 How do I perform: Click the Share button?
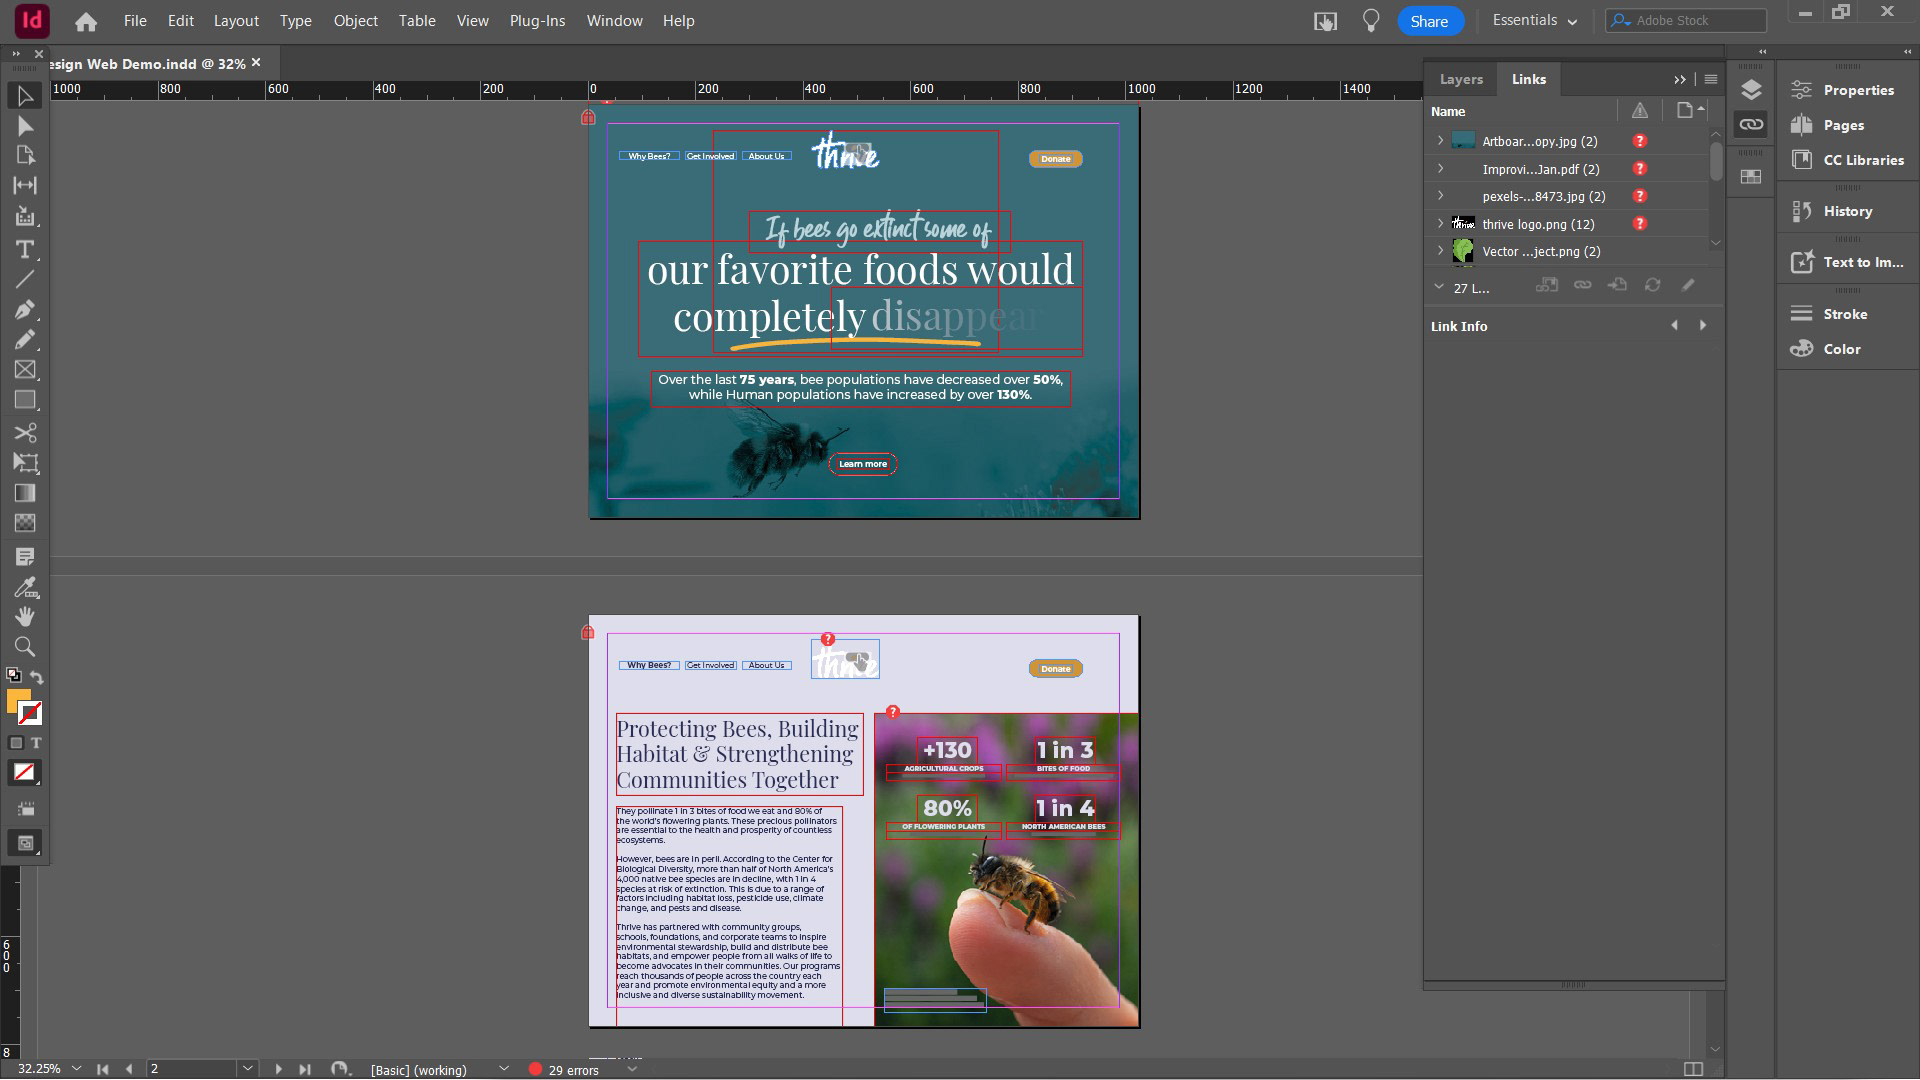coord(1429,21)
